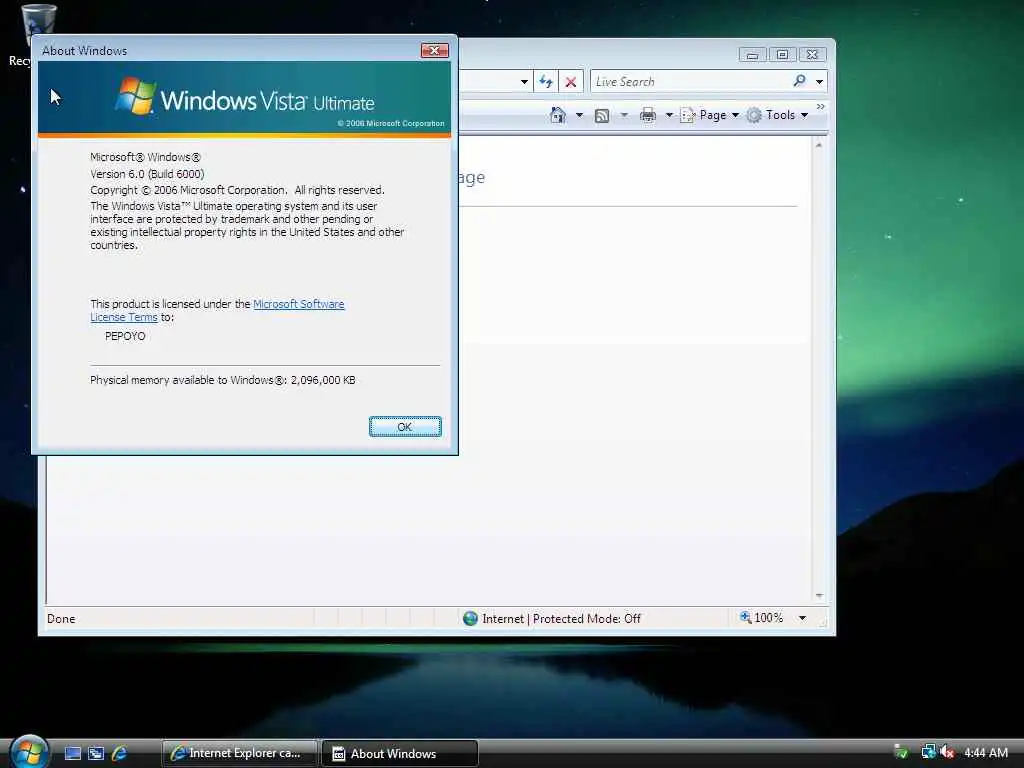Click the Protected Mode: Off status text
1024x768 pixels.
(x=586, y=618)
